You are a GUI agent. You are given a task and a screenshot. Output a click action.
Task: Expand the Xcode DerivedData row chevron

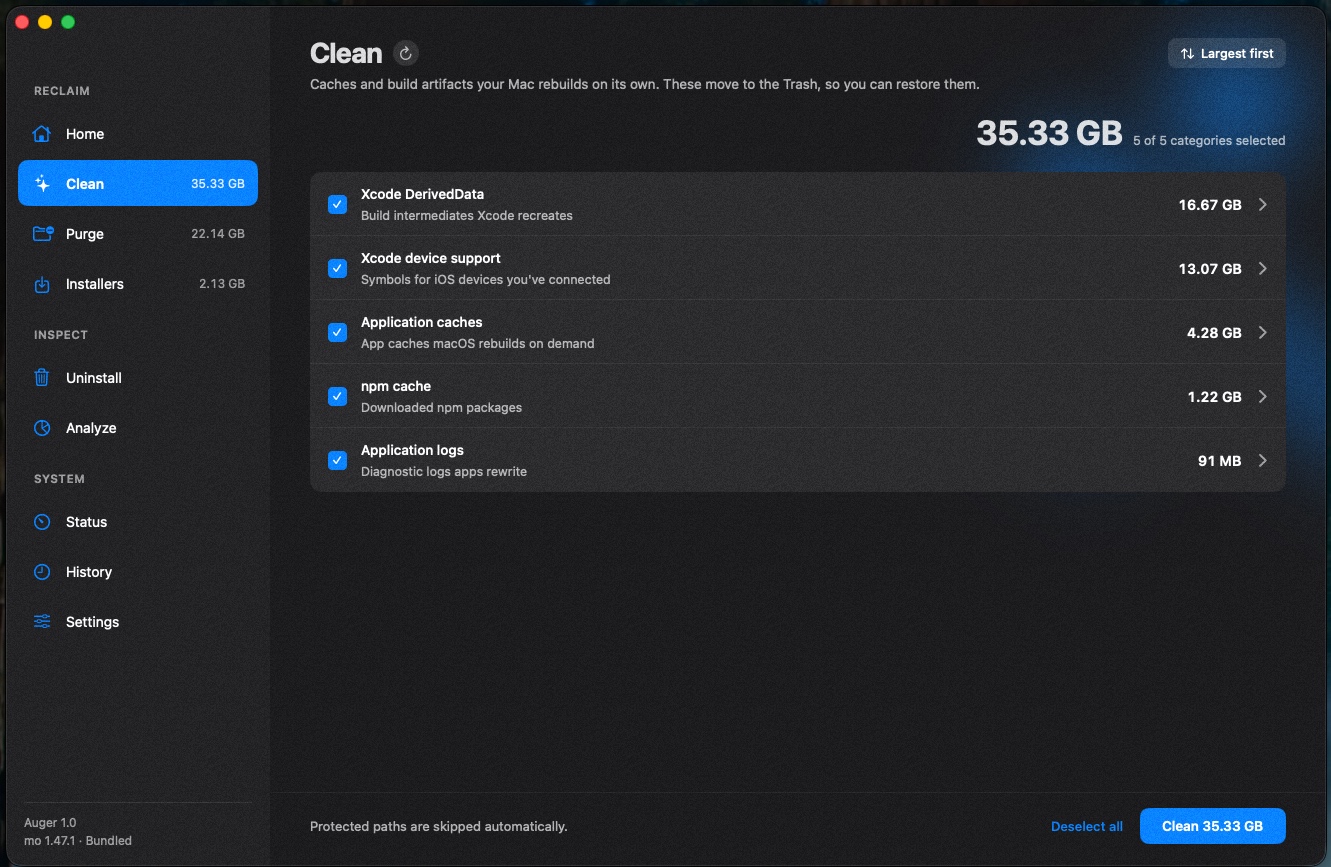(x=1263, y=205)
